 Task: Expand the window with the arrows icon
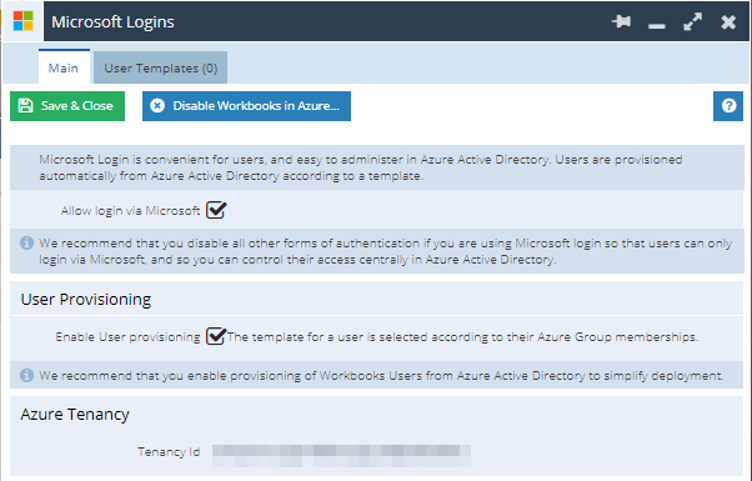[693, 22]
